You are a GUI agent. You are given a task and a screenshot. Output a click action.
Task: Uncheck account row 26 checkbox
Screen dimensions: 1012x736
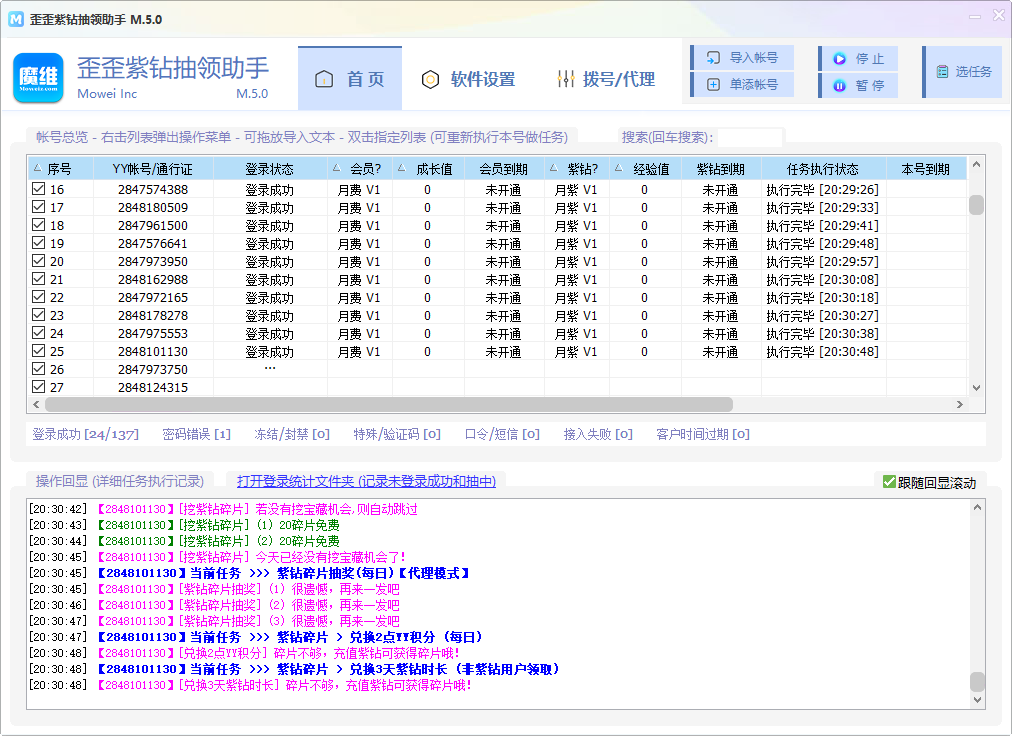[39, 369]
